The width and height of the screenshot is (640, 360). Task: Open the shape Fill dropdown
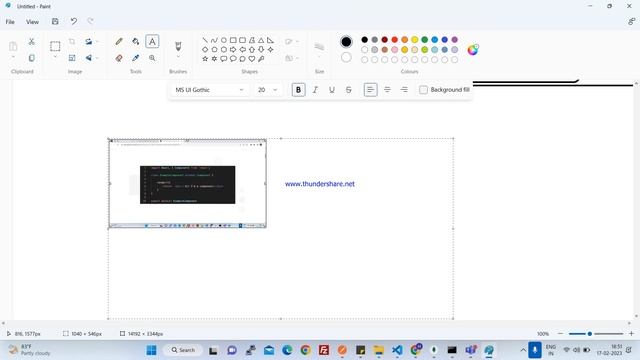tap(291, 58)
